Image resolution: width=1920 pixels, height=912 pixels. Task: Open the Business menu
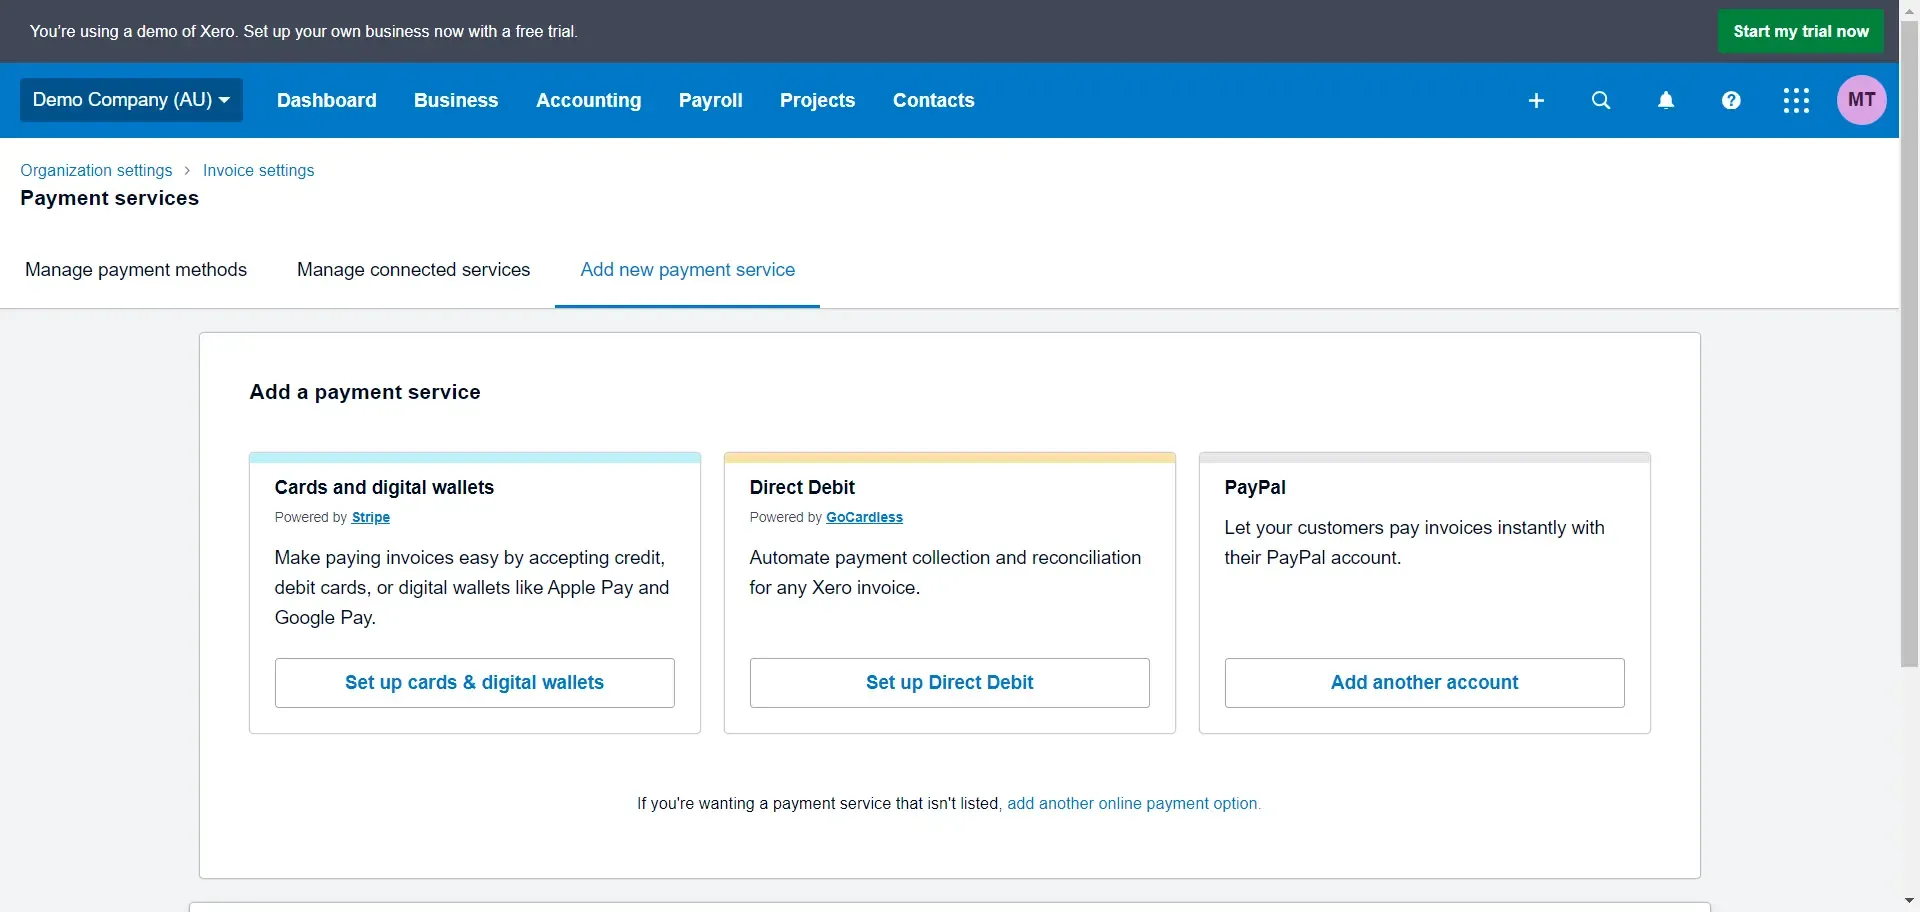pyautogui.click(x=456, y=100)
